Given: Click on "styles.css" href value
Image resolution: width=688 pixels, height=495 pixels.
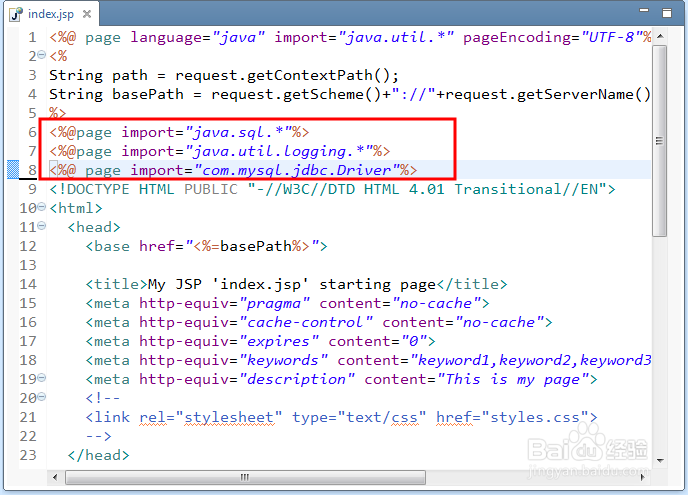Looking at the screenshot, I should pos(535,417).
